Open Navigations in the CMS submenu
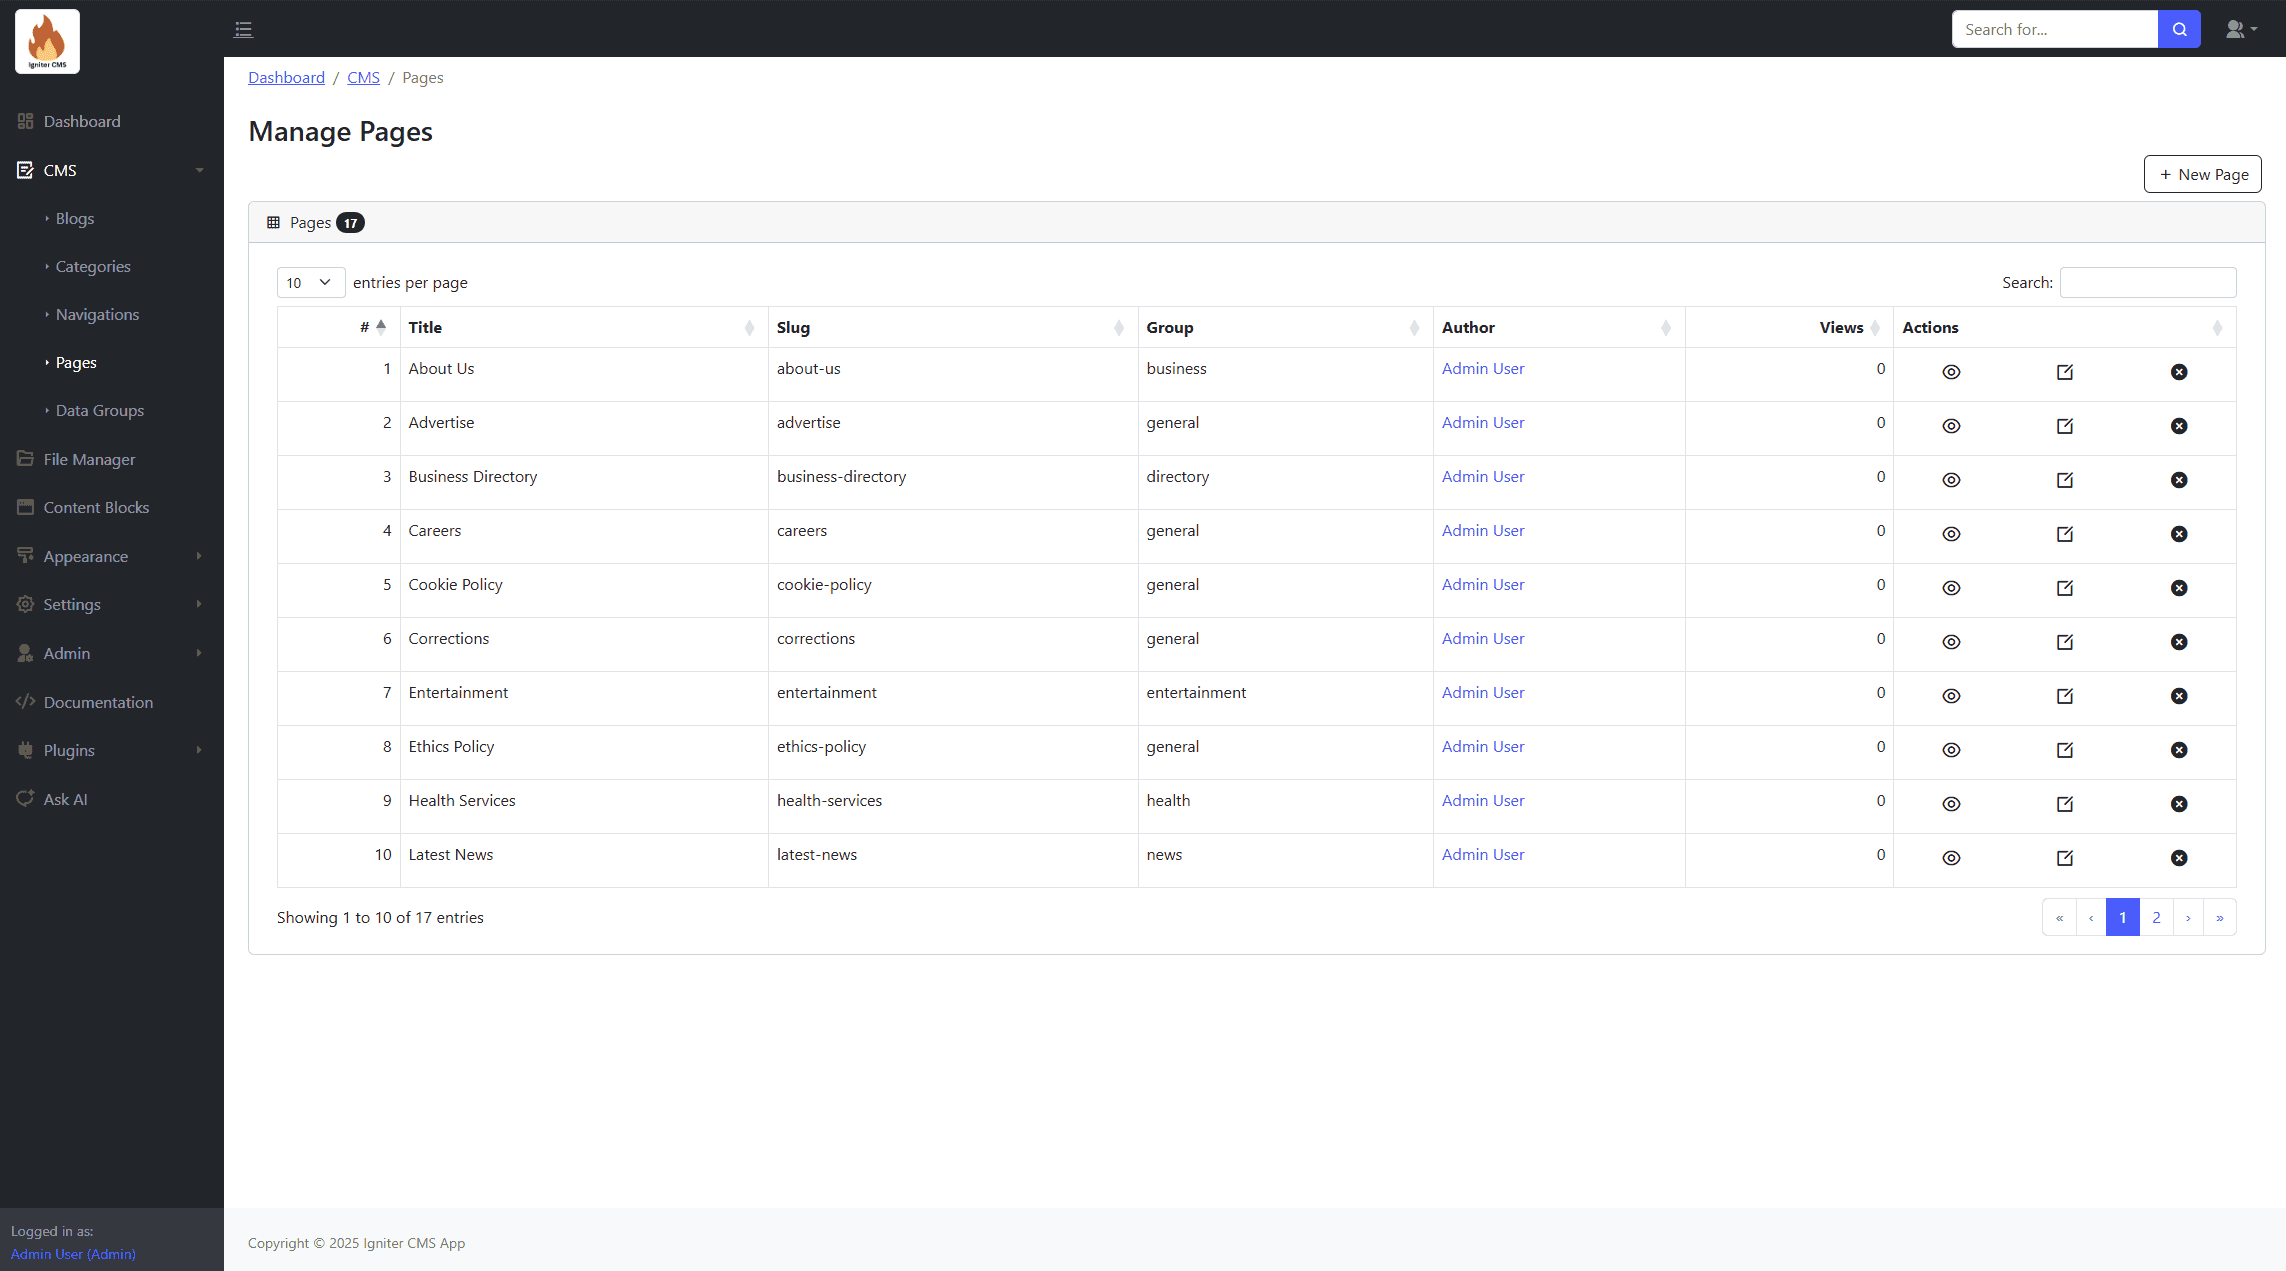This screenshot has width=2286, height=1271. coord(97,314)
